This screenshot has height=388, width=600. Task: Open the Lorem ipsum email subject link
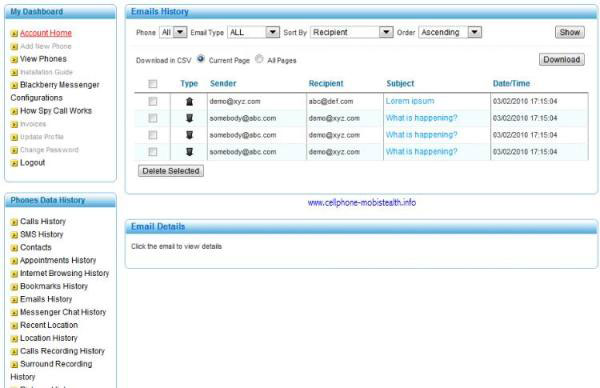(410, 101)
